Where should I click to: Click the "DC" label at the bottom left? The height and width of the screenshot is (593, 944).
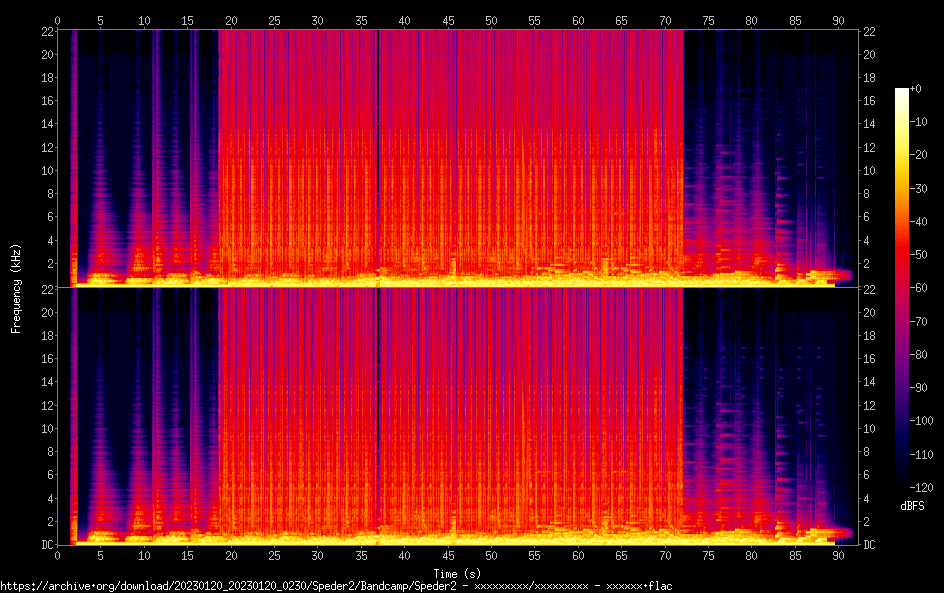click(46, 544)
